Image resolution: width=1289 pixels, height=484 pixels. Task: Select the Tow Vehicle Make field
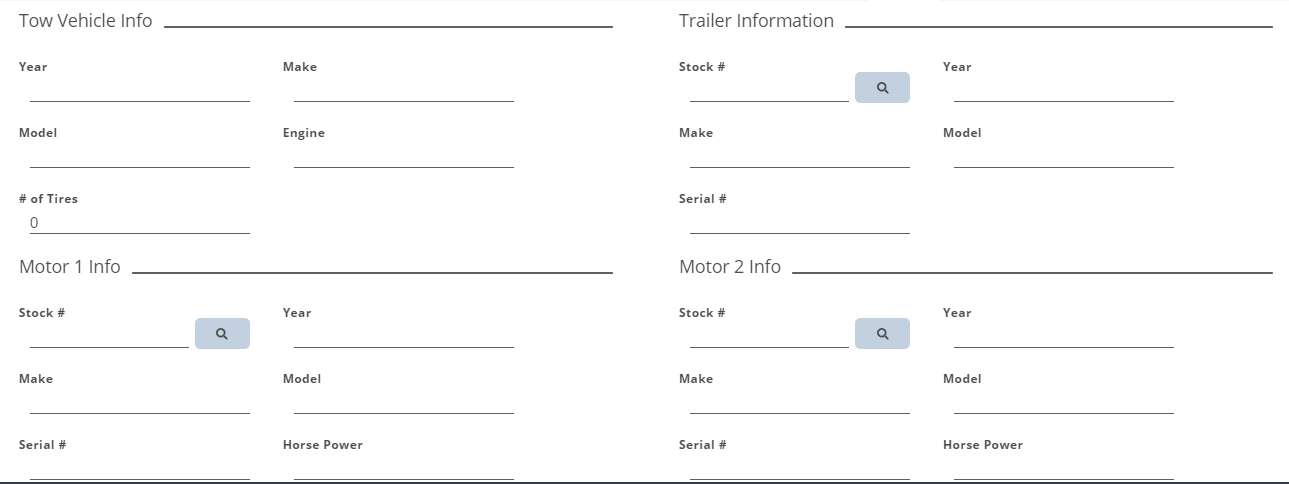point(404,90)
